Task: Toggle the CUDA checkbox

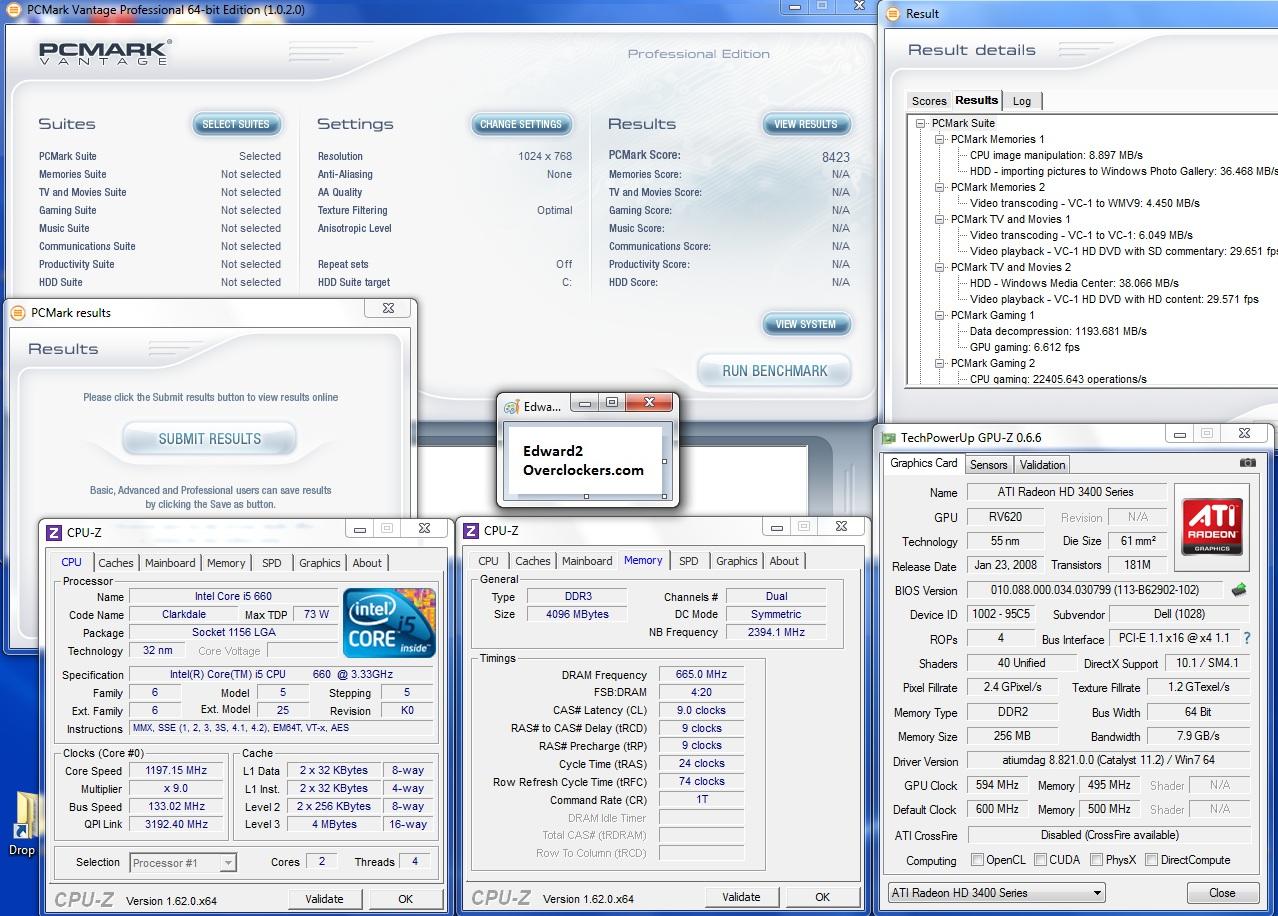Action: [x=1041, y=860]
